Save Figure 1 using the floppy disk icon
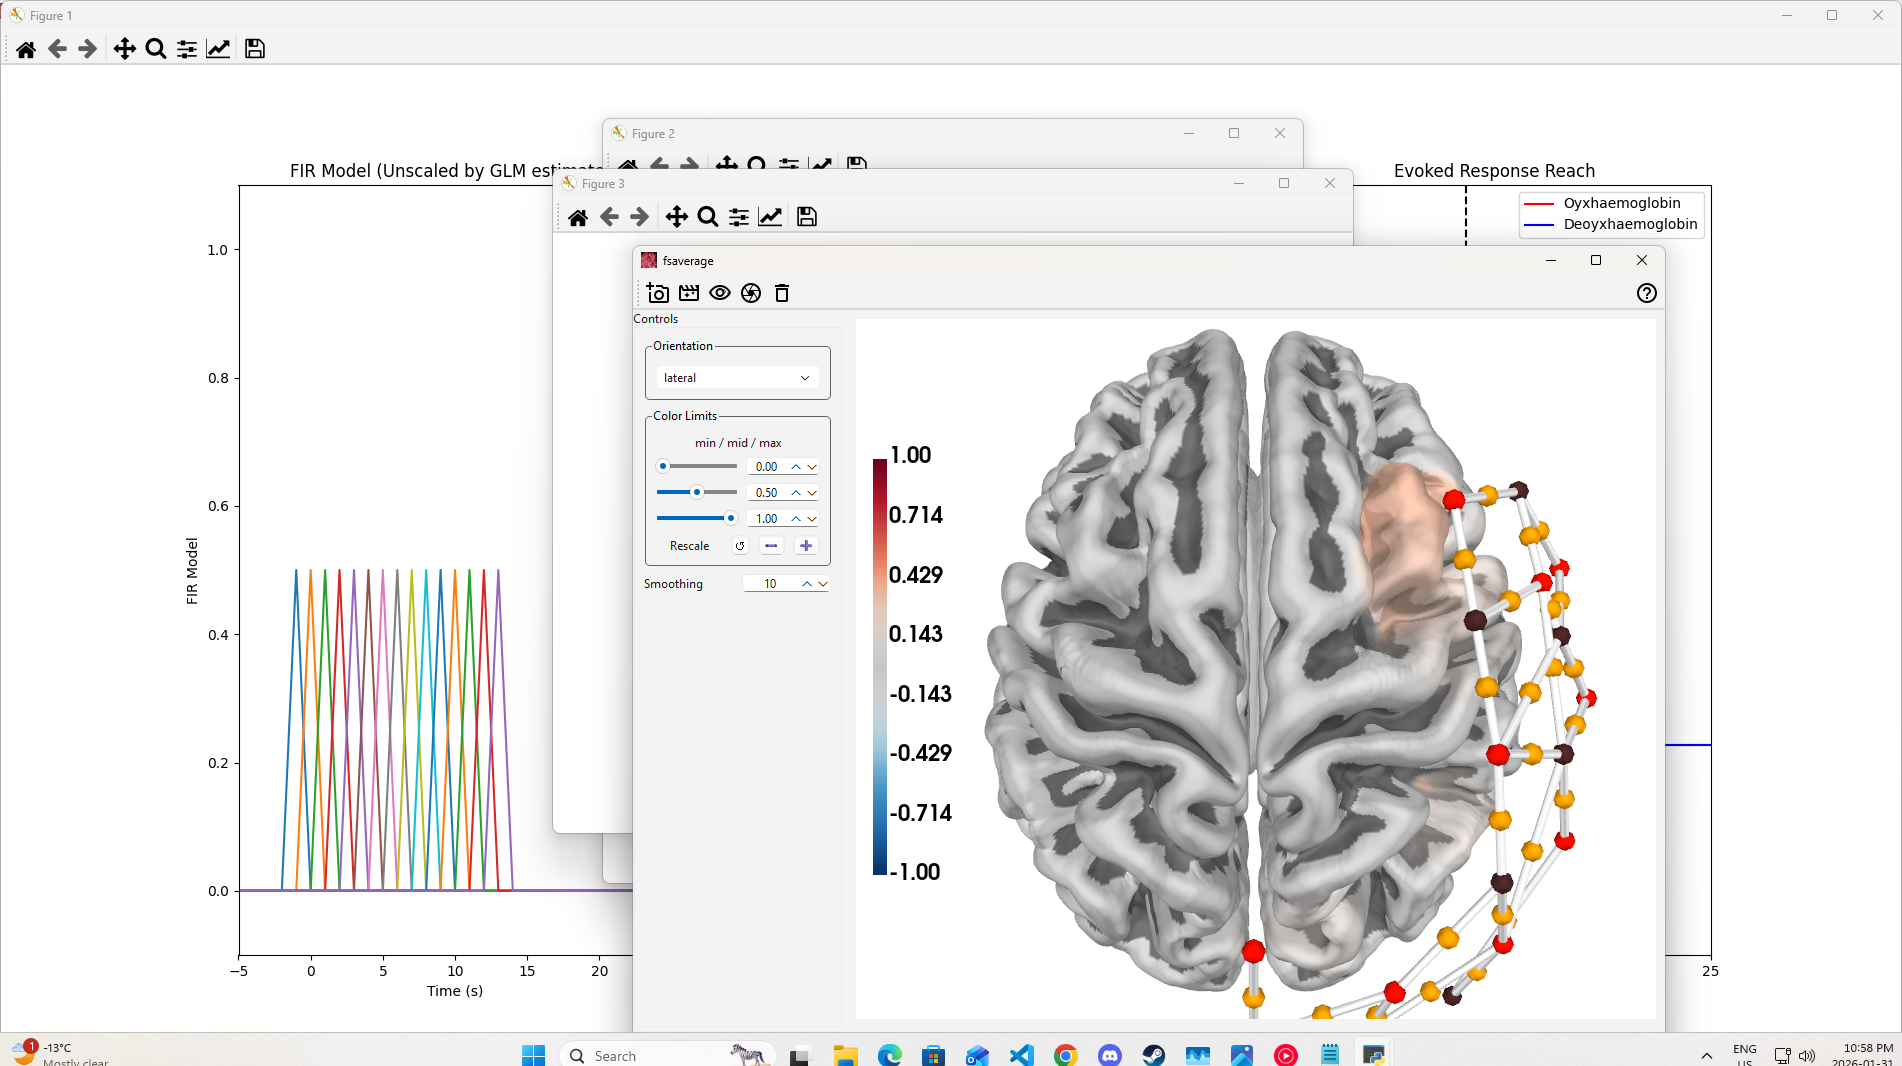Screen dimensions: 1902x1066 [x=255, y=49]
